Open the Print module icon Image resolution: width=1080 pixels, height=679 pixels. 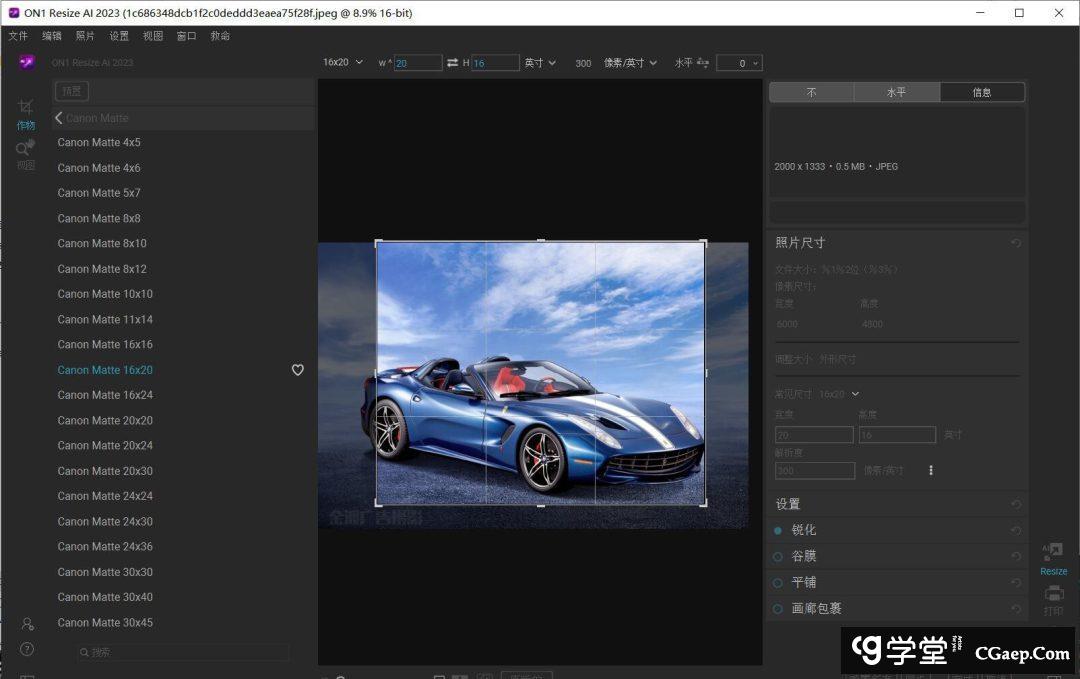point(1053,595)
